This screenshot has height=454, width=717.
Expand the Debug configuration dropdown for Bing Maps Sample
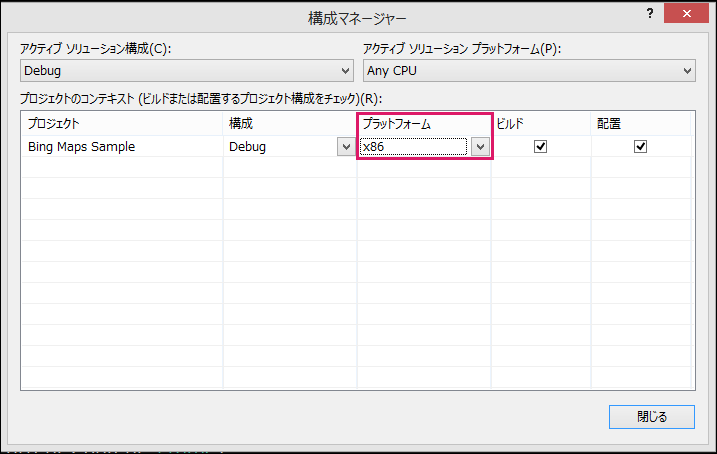(346, 147)
